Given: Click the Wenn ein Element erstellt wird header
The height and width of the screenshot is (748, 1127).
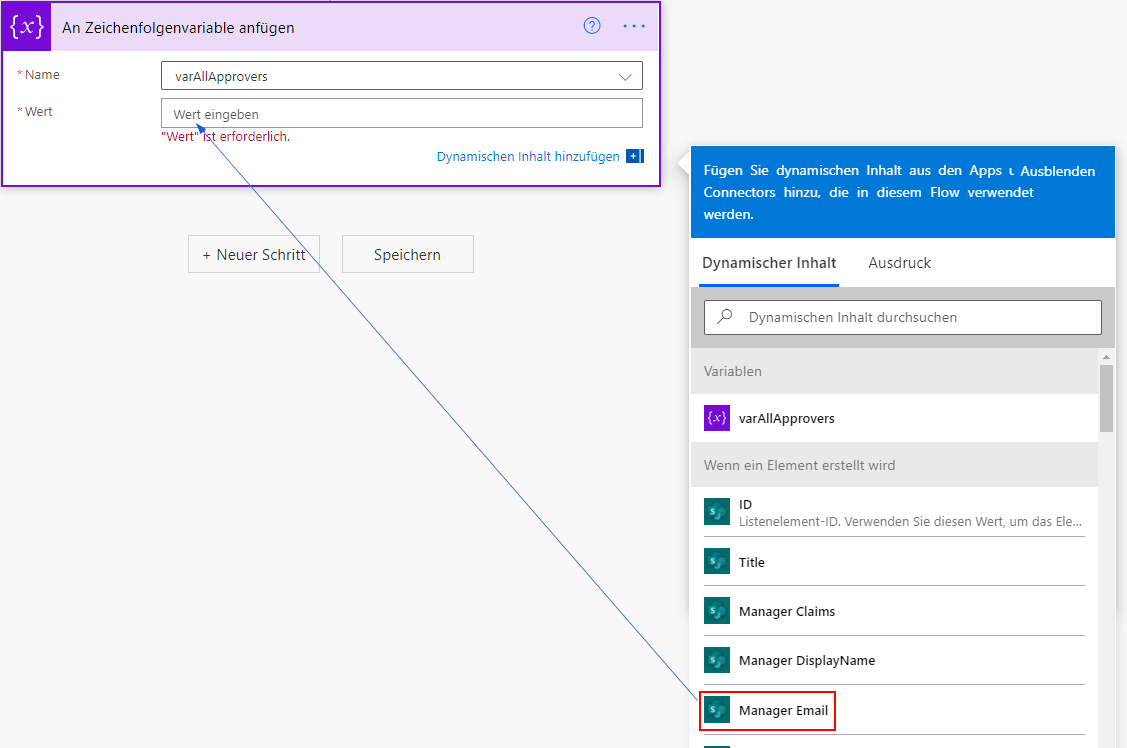Looking at the screenshot, I should pos(894,465).
